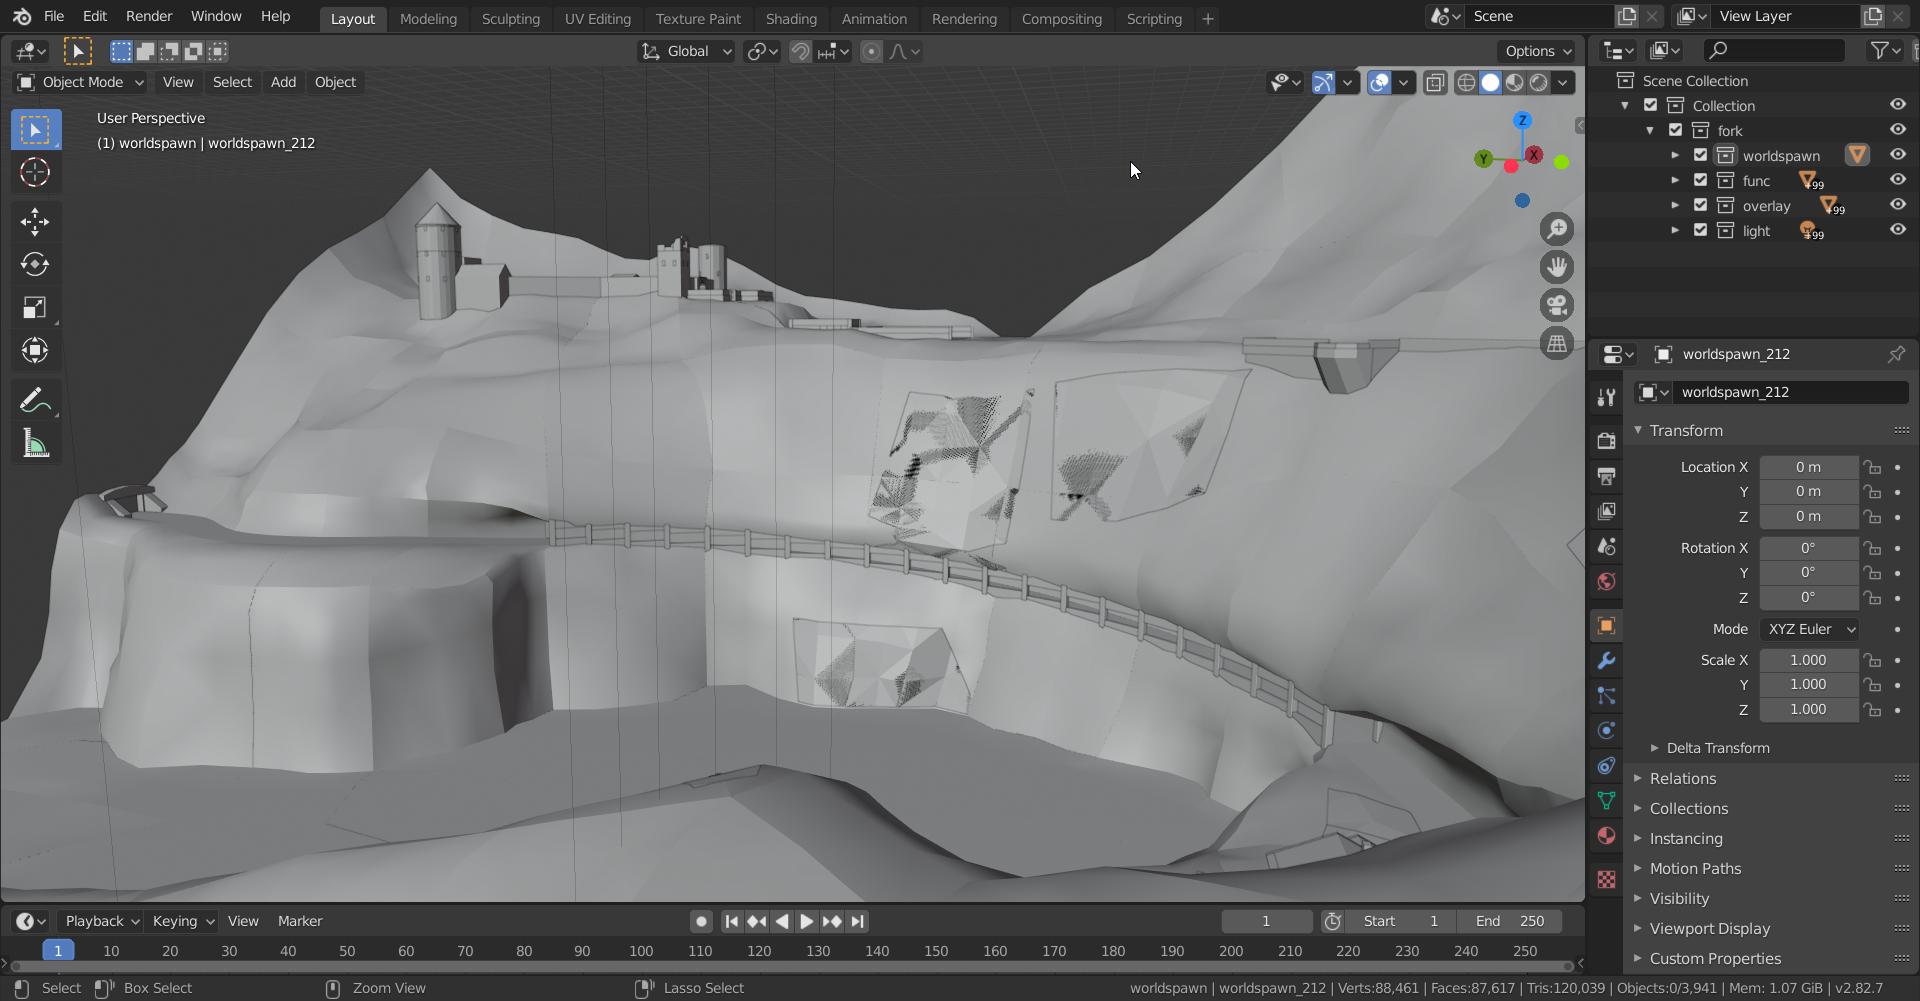Screen dimensions: 1920x1001
Task: Switch perspective/orthographic grid gizmo
Action: 1557,343
